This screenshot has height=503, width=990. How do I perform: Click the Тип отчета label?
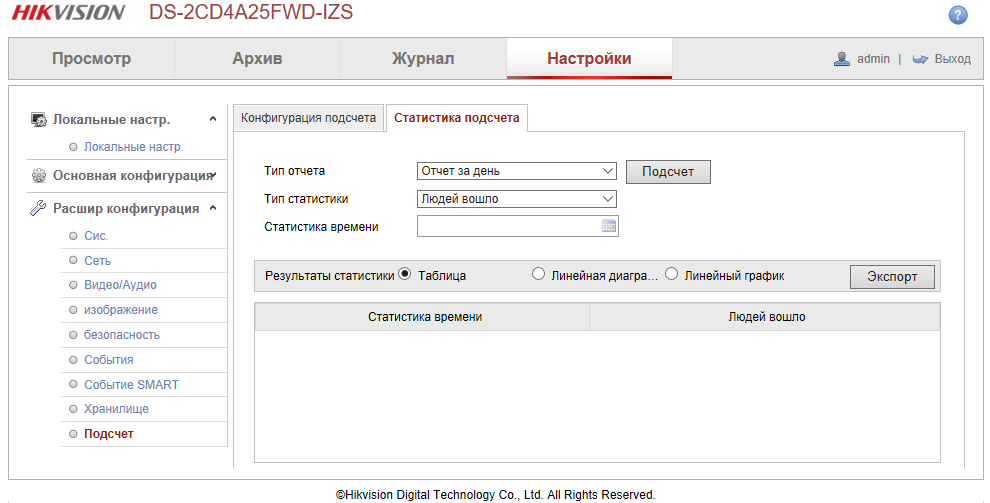294,171
